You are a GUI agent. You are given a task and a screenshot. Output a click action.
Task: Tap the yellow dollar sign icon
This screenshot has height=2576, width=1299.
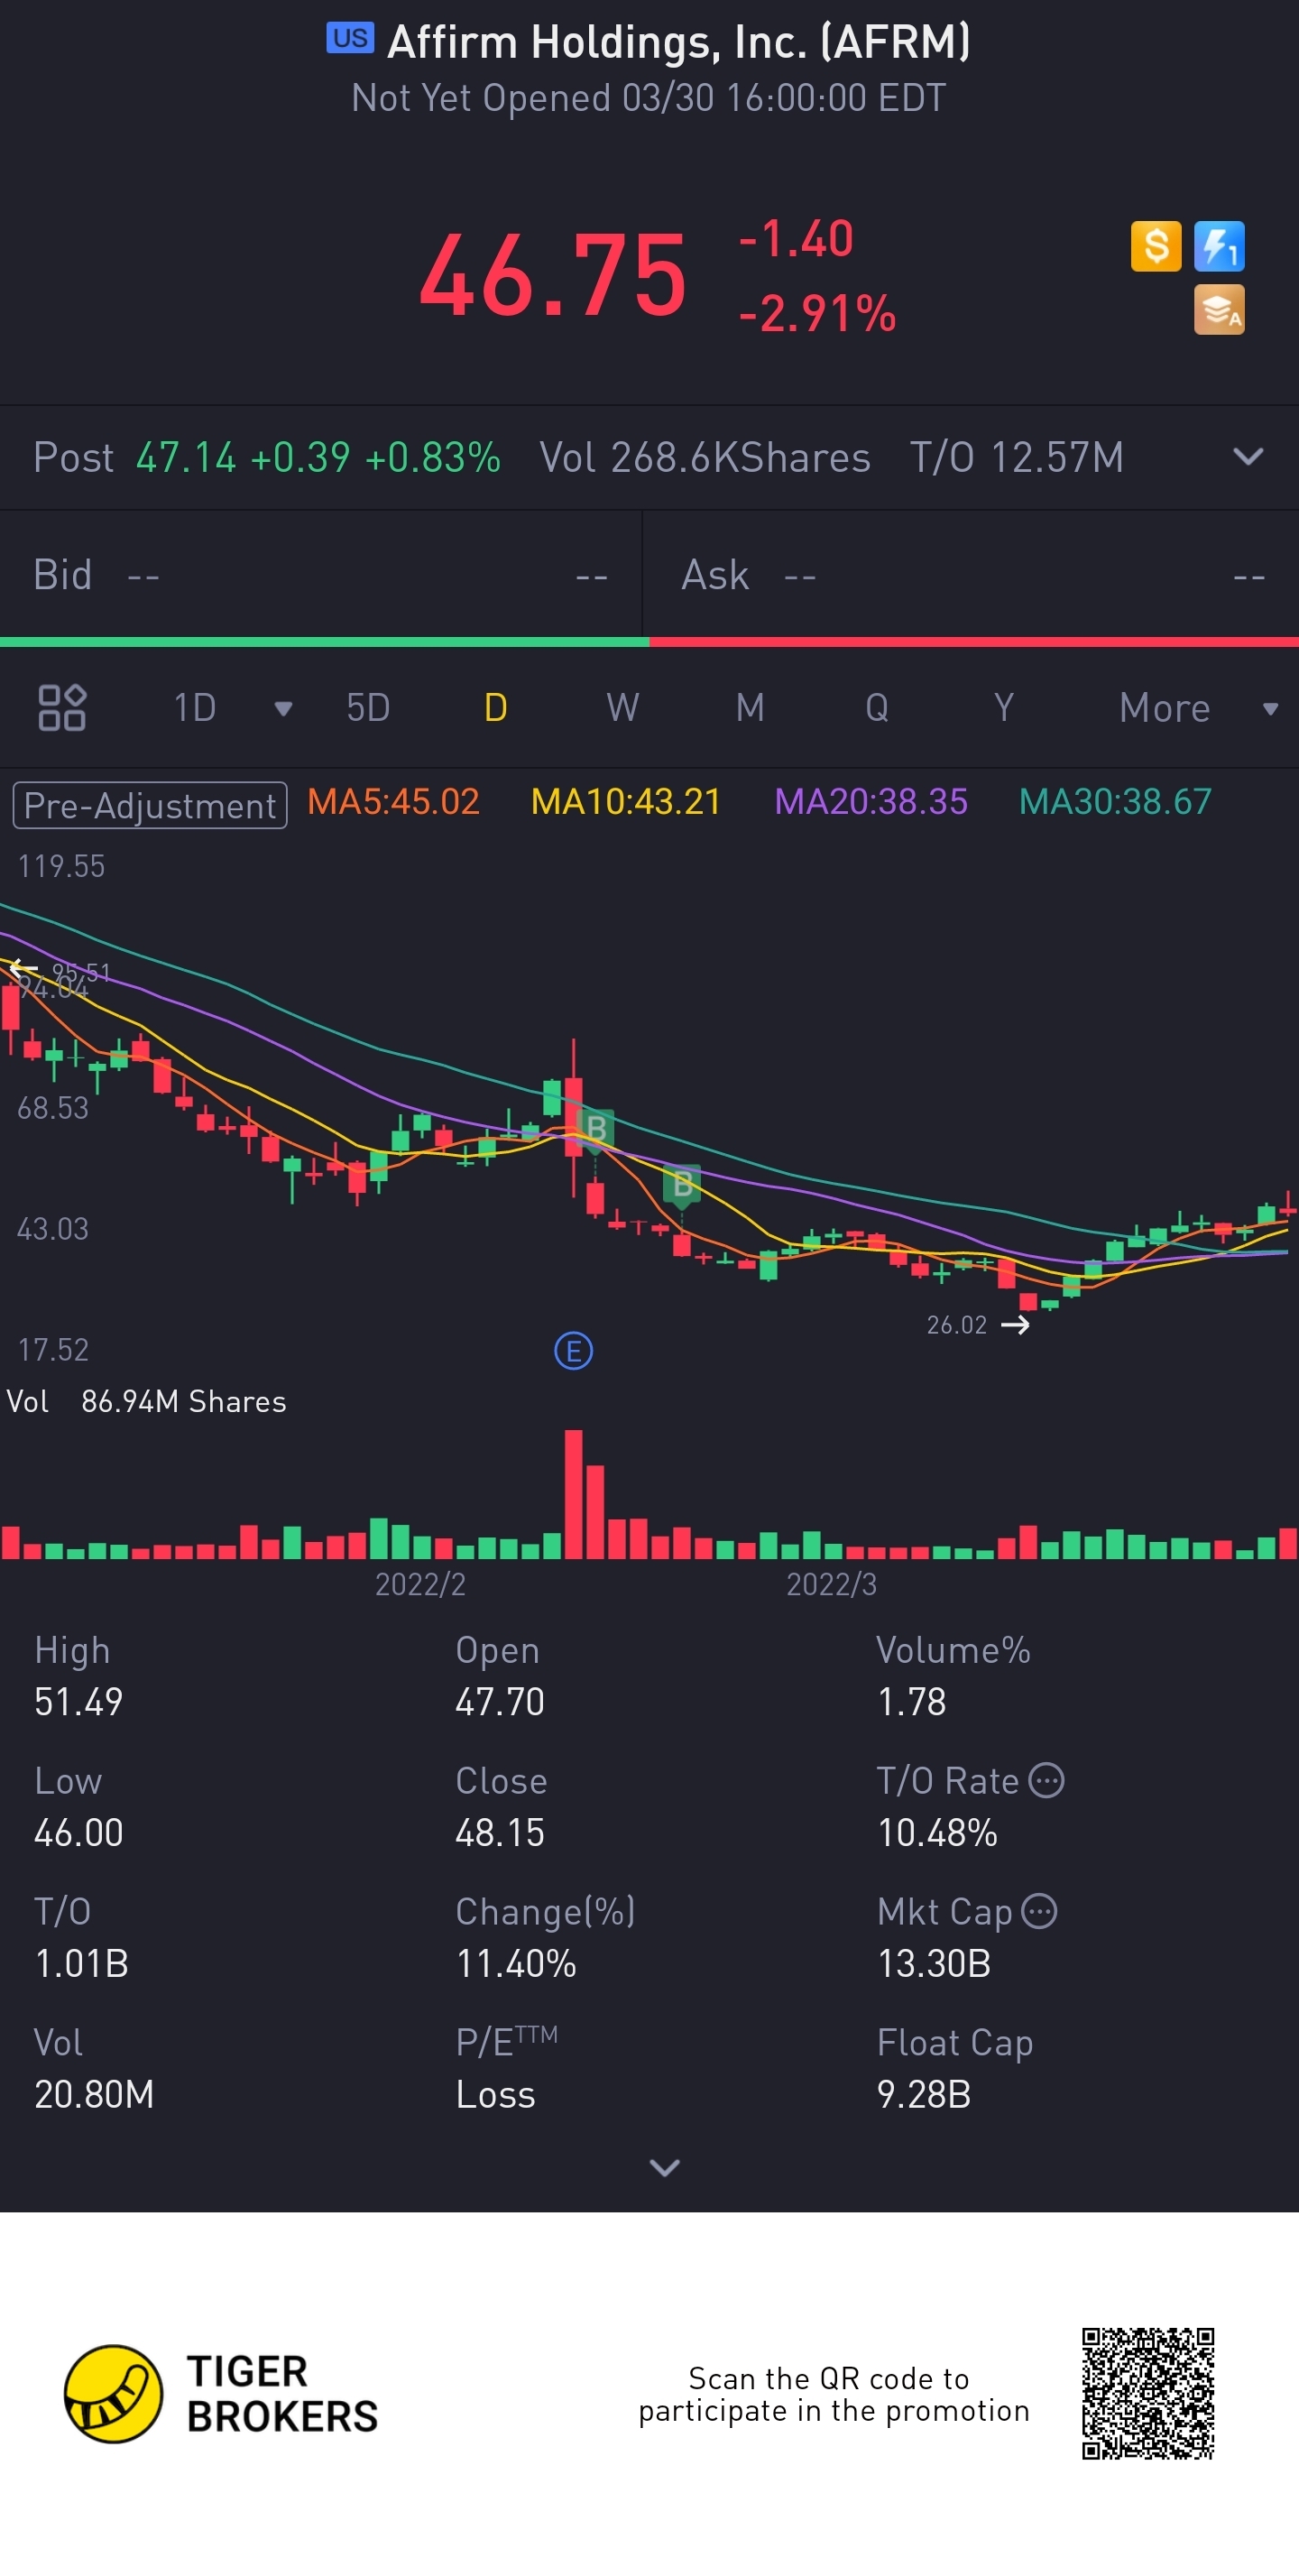[x=1155, y=246]
